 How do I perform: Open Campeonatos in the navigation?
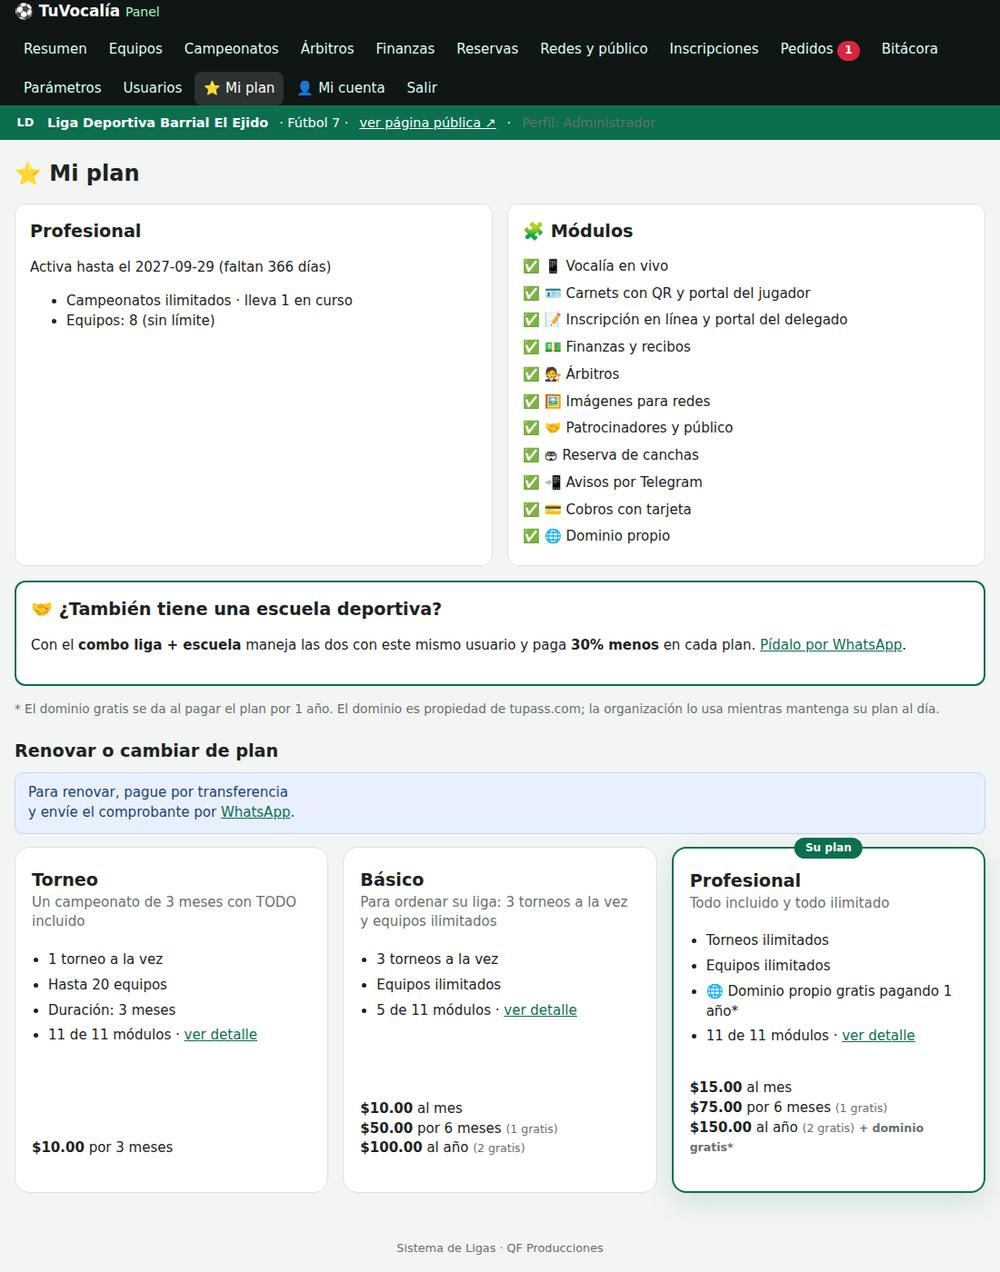[x=231, y=48]
